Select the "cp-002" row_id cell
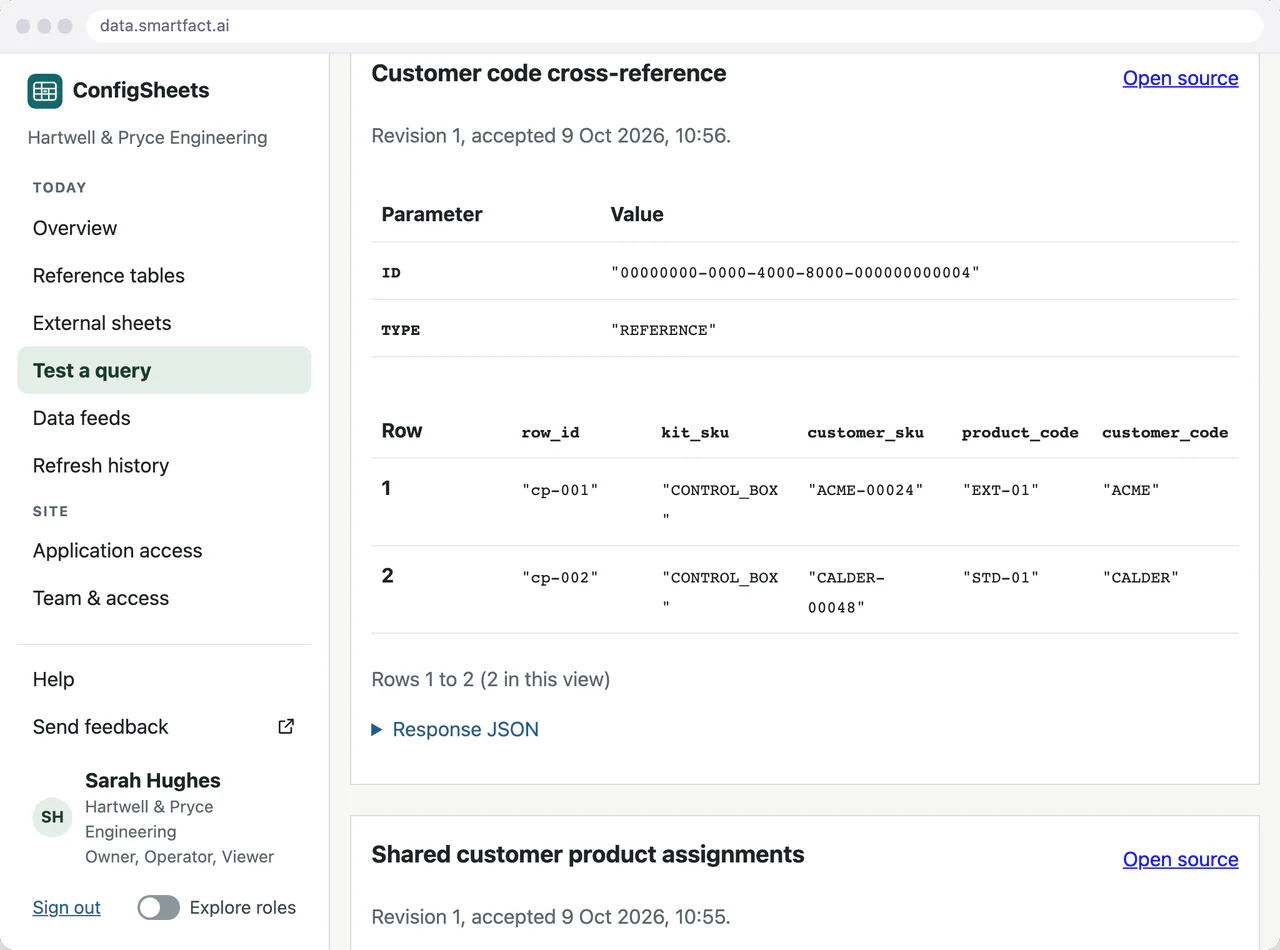Image resolution: width=1280 pixels, height=950 pixels. click(x=560, y=577)
